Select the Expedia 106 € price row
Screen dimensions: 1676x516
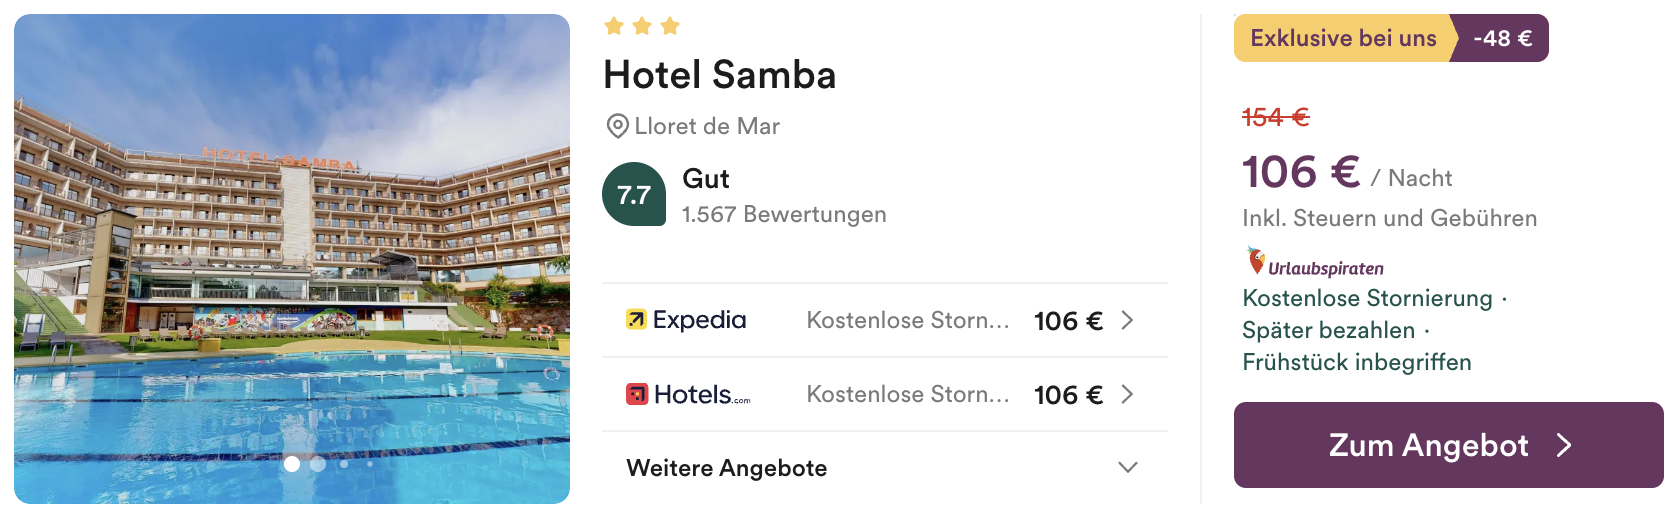tap(885, 320)
